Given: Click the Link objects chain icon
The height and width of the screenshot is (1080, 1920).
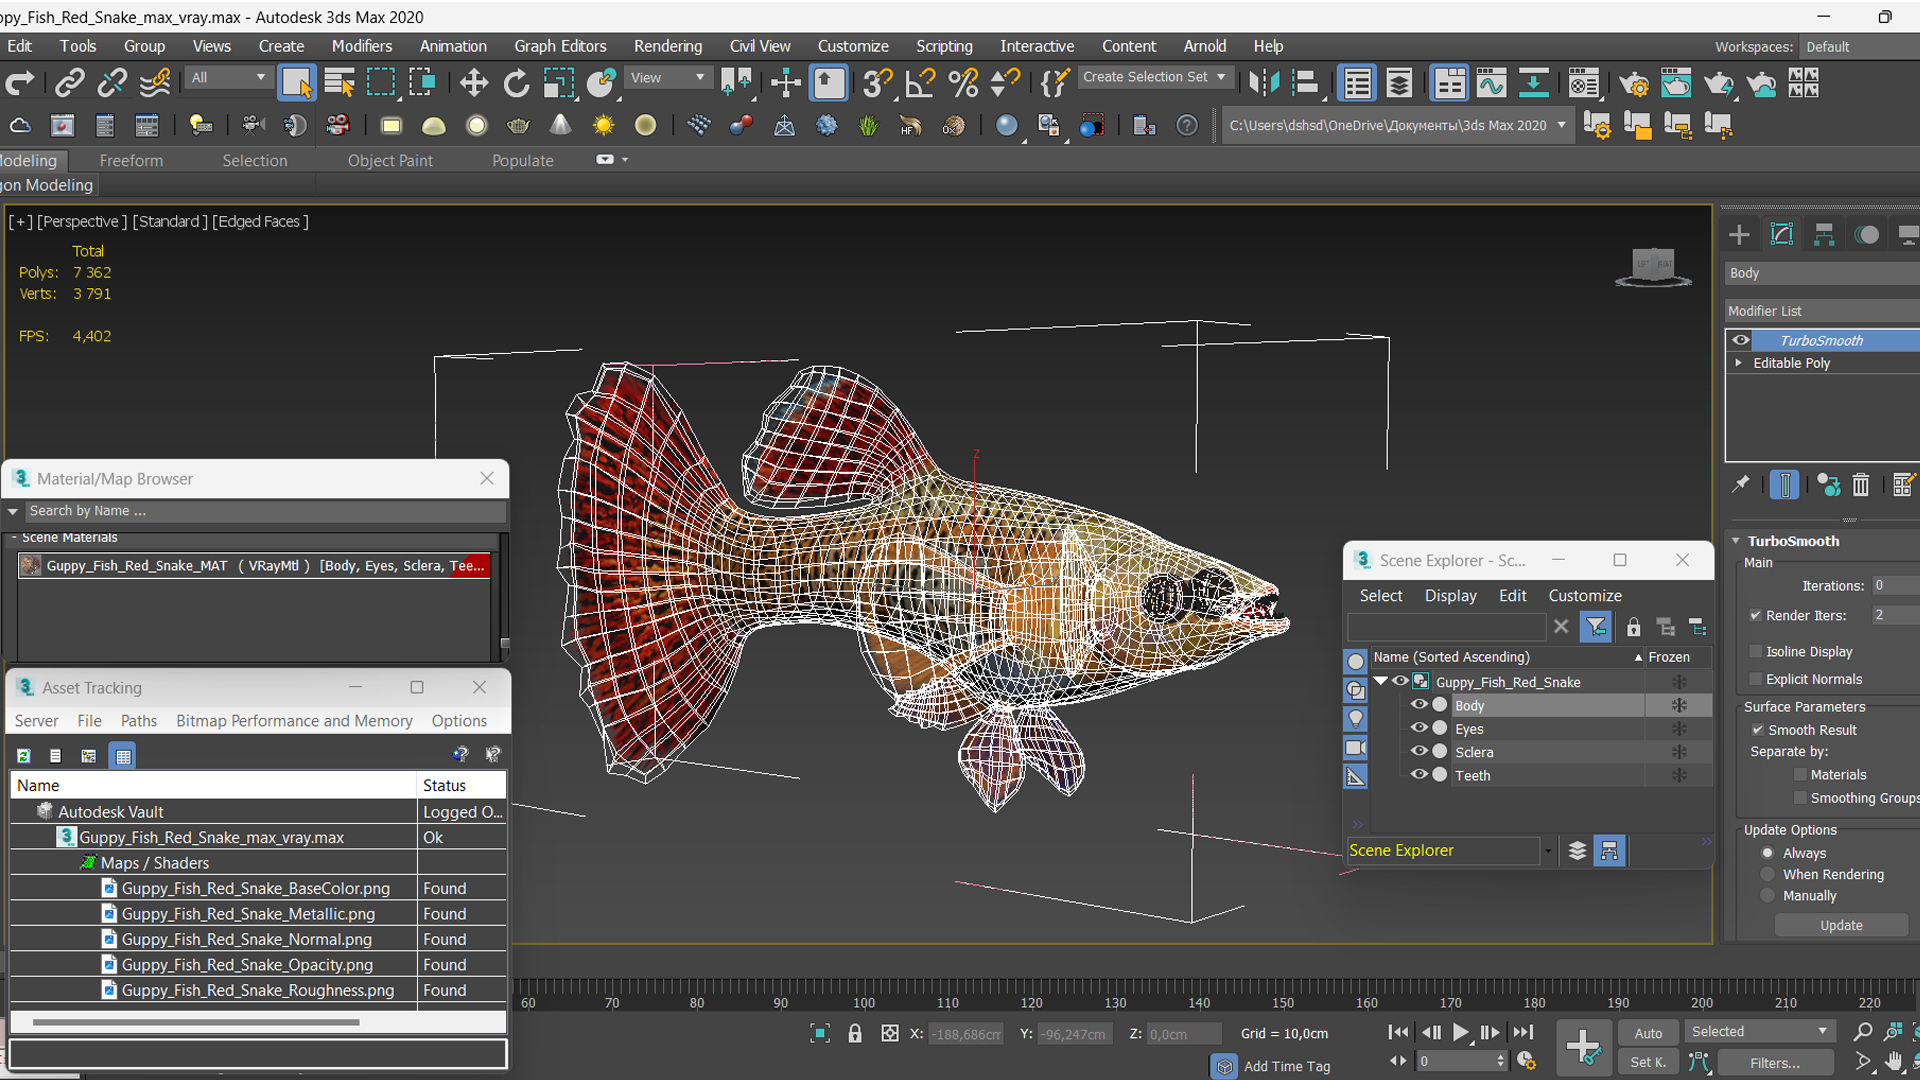Looking at the screenshot, I should click(69, 83).
